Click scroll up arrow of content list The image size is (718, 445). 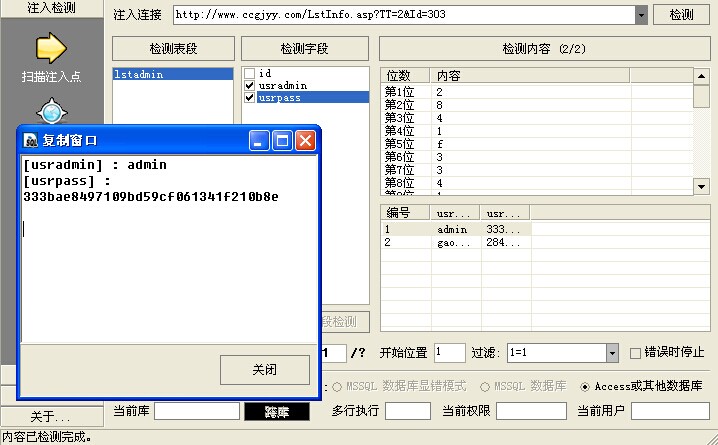[701, 76]
